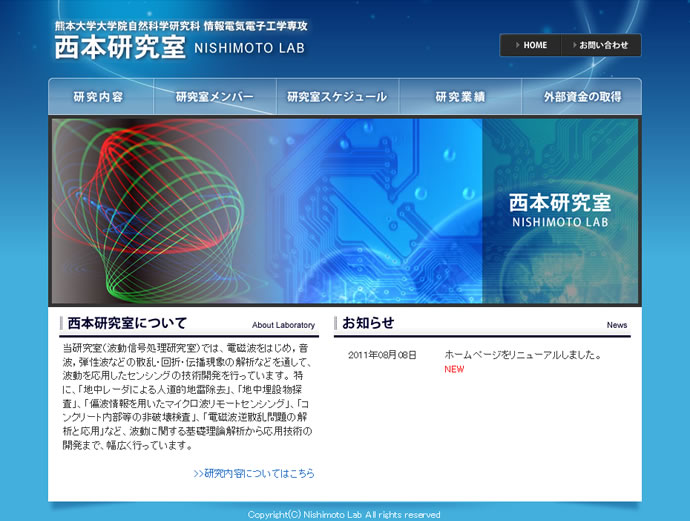The image size is (690, 521).
Task: Click the HOME button
Action: (530, 45)
